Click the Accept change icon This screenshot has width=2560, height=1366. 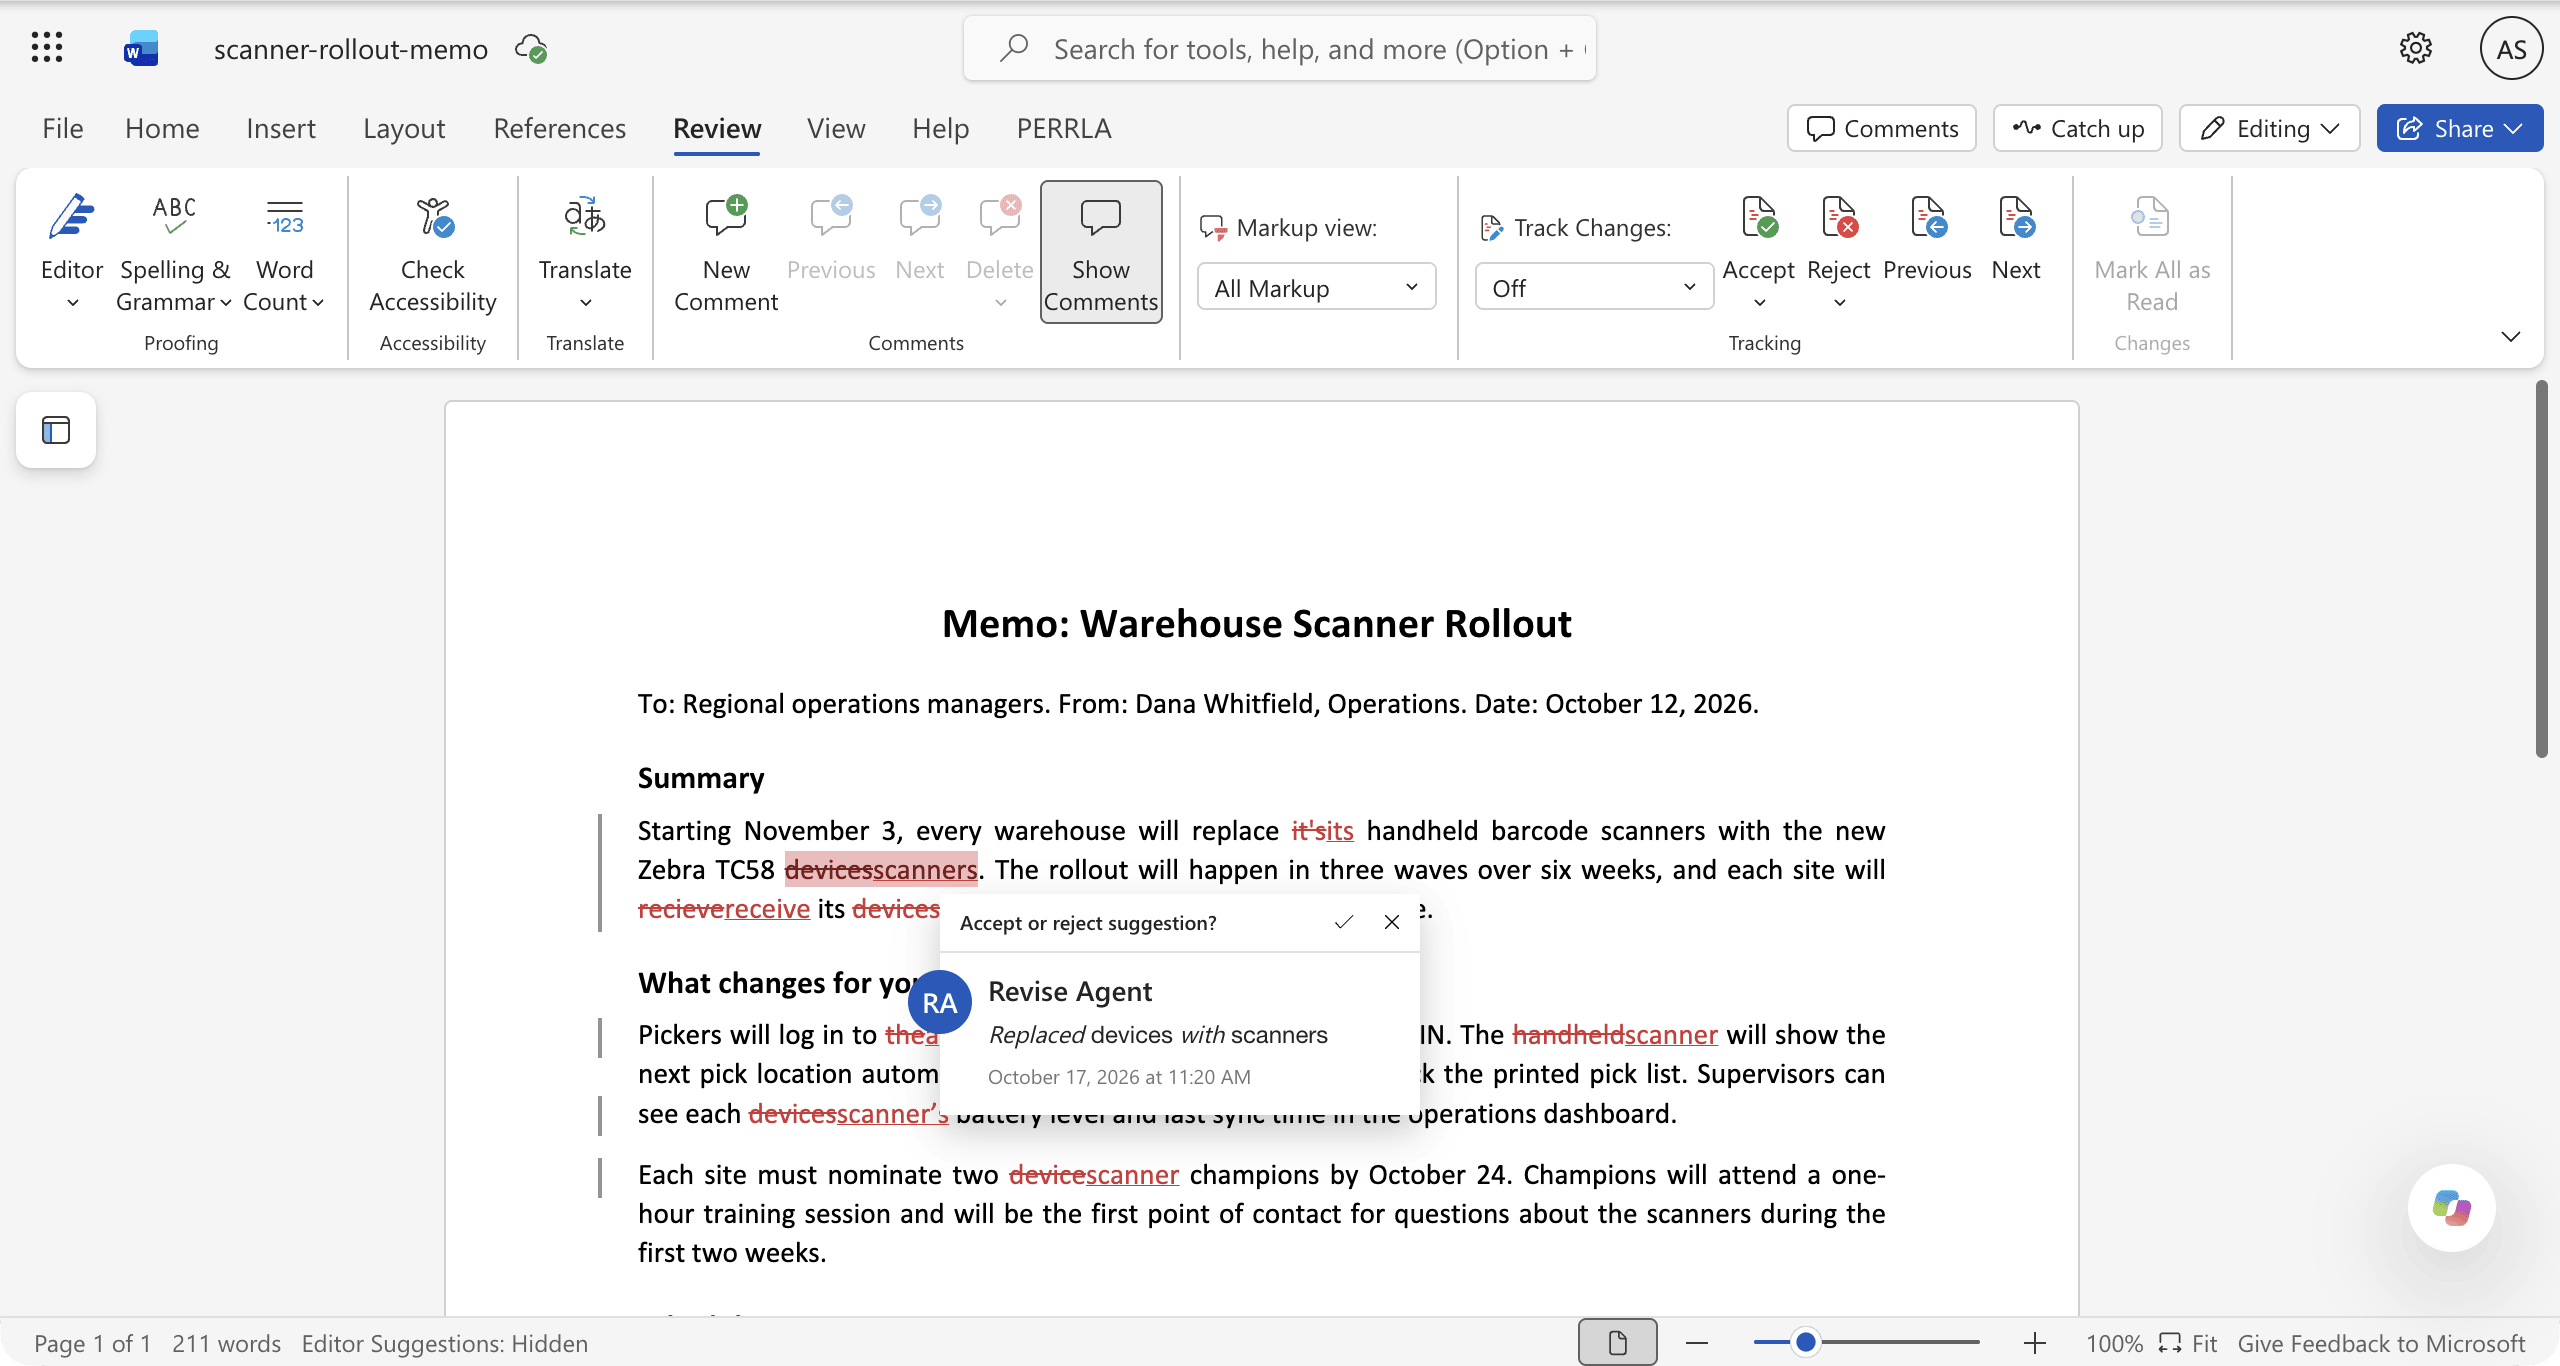1759,217
